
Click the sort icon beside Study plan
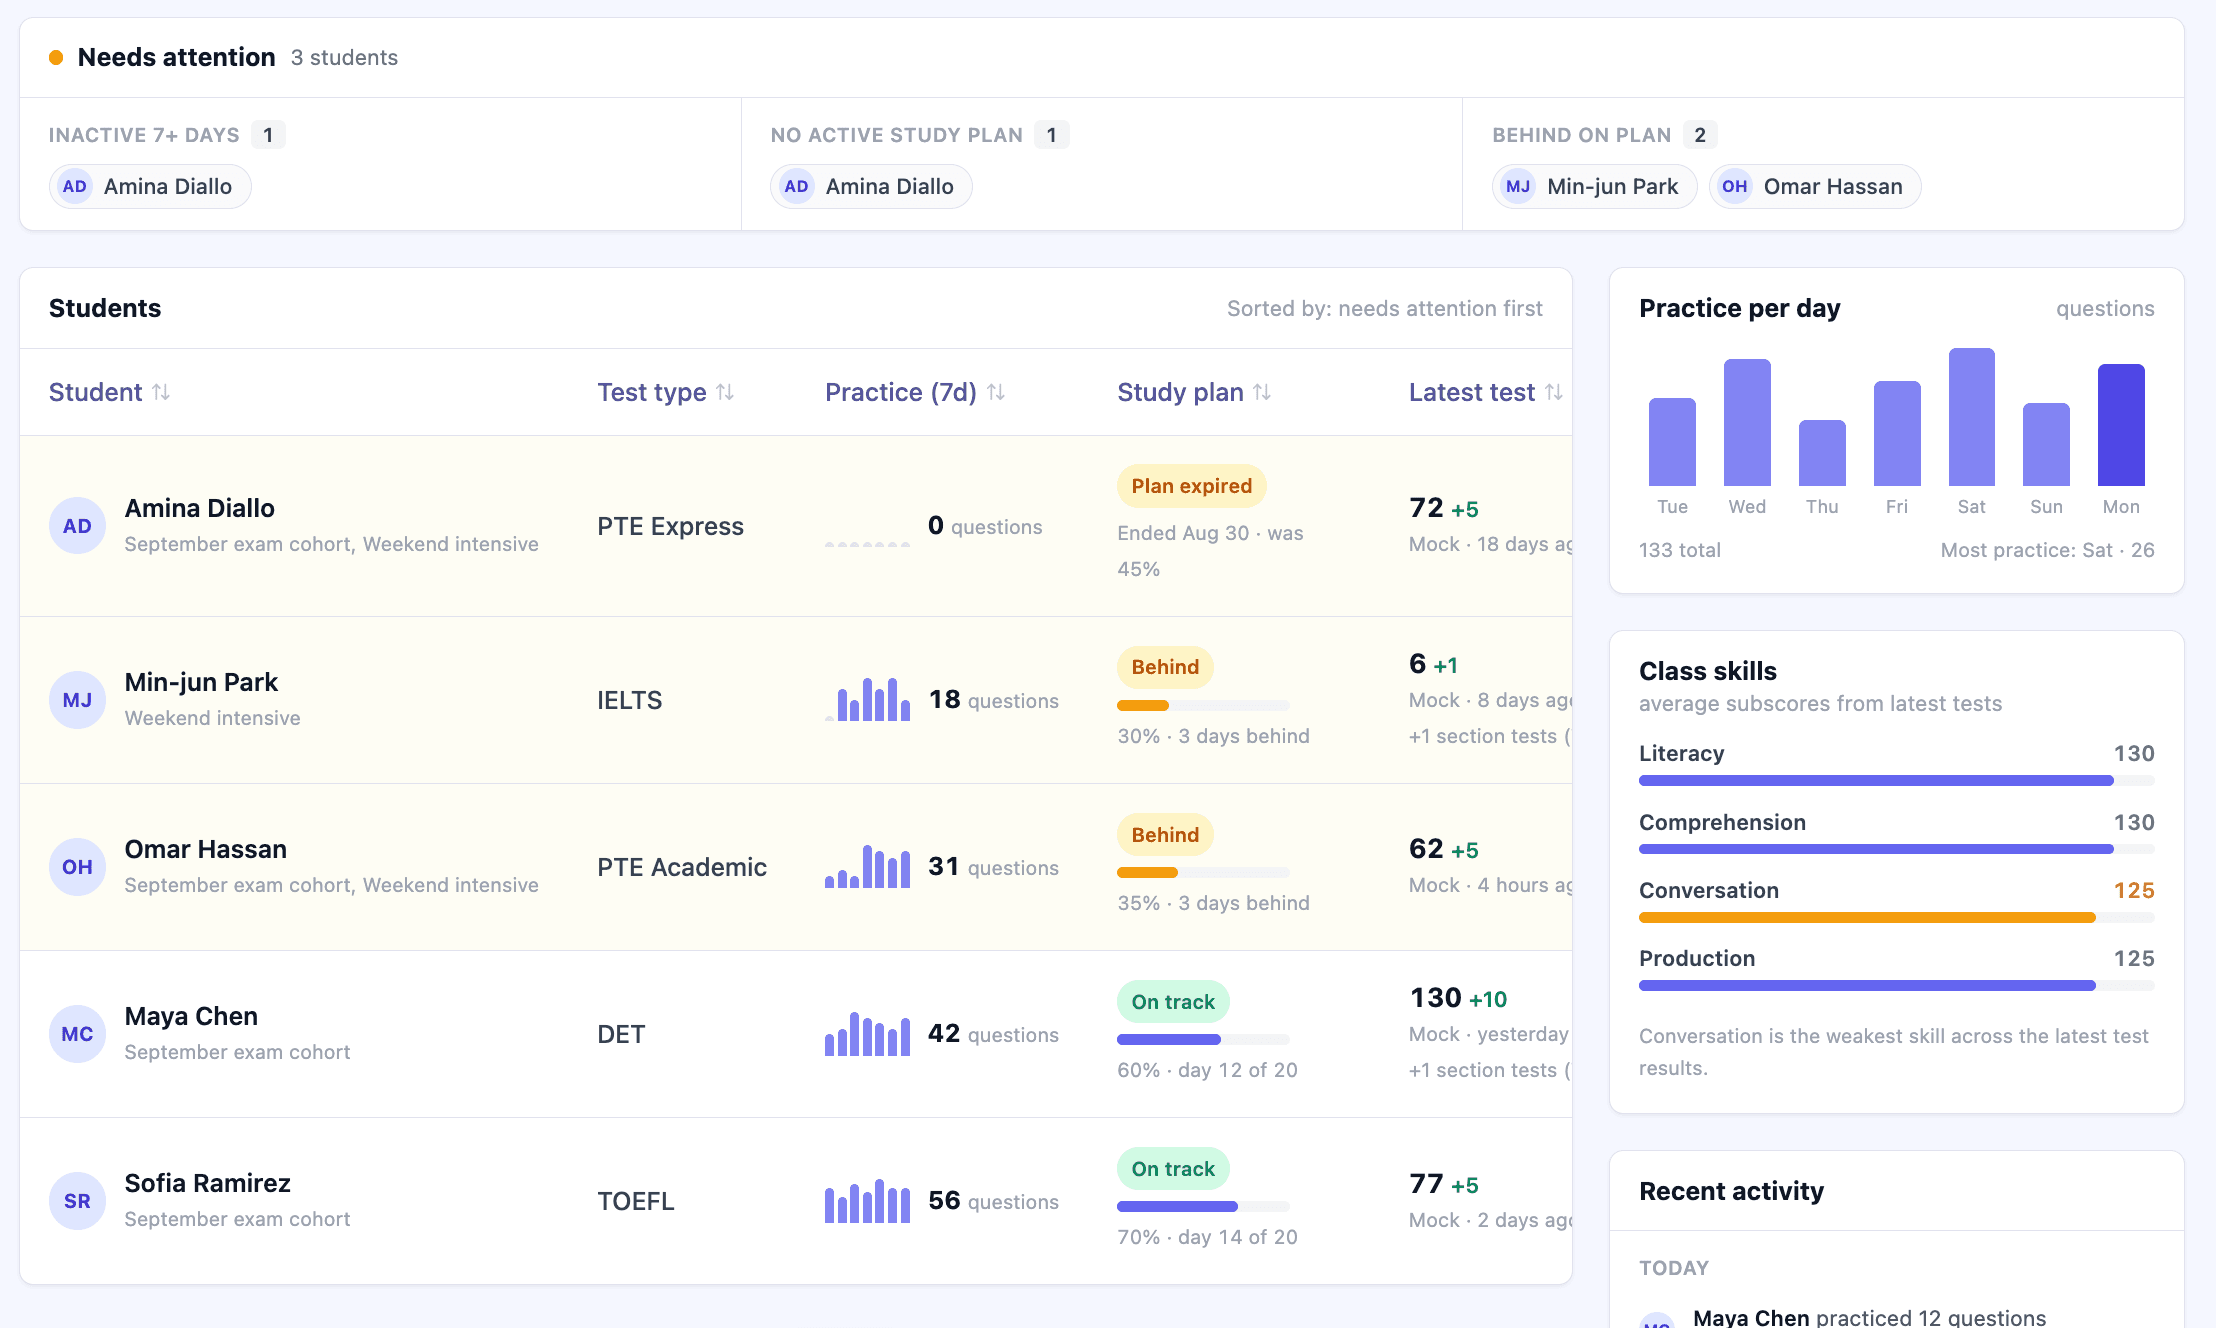click(x=1262, y=392)
